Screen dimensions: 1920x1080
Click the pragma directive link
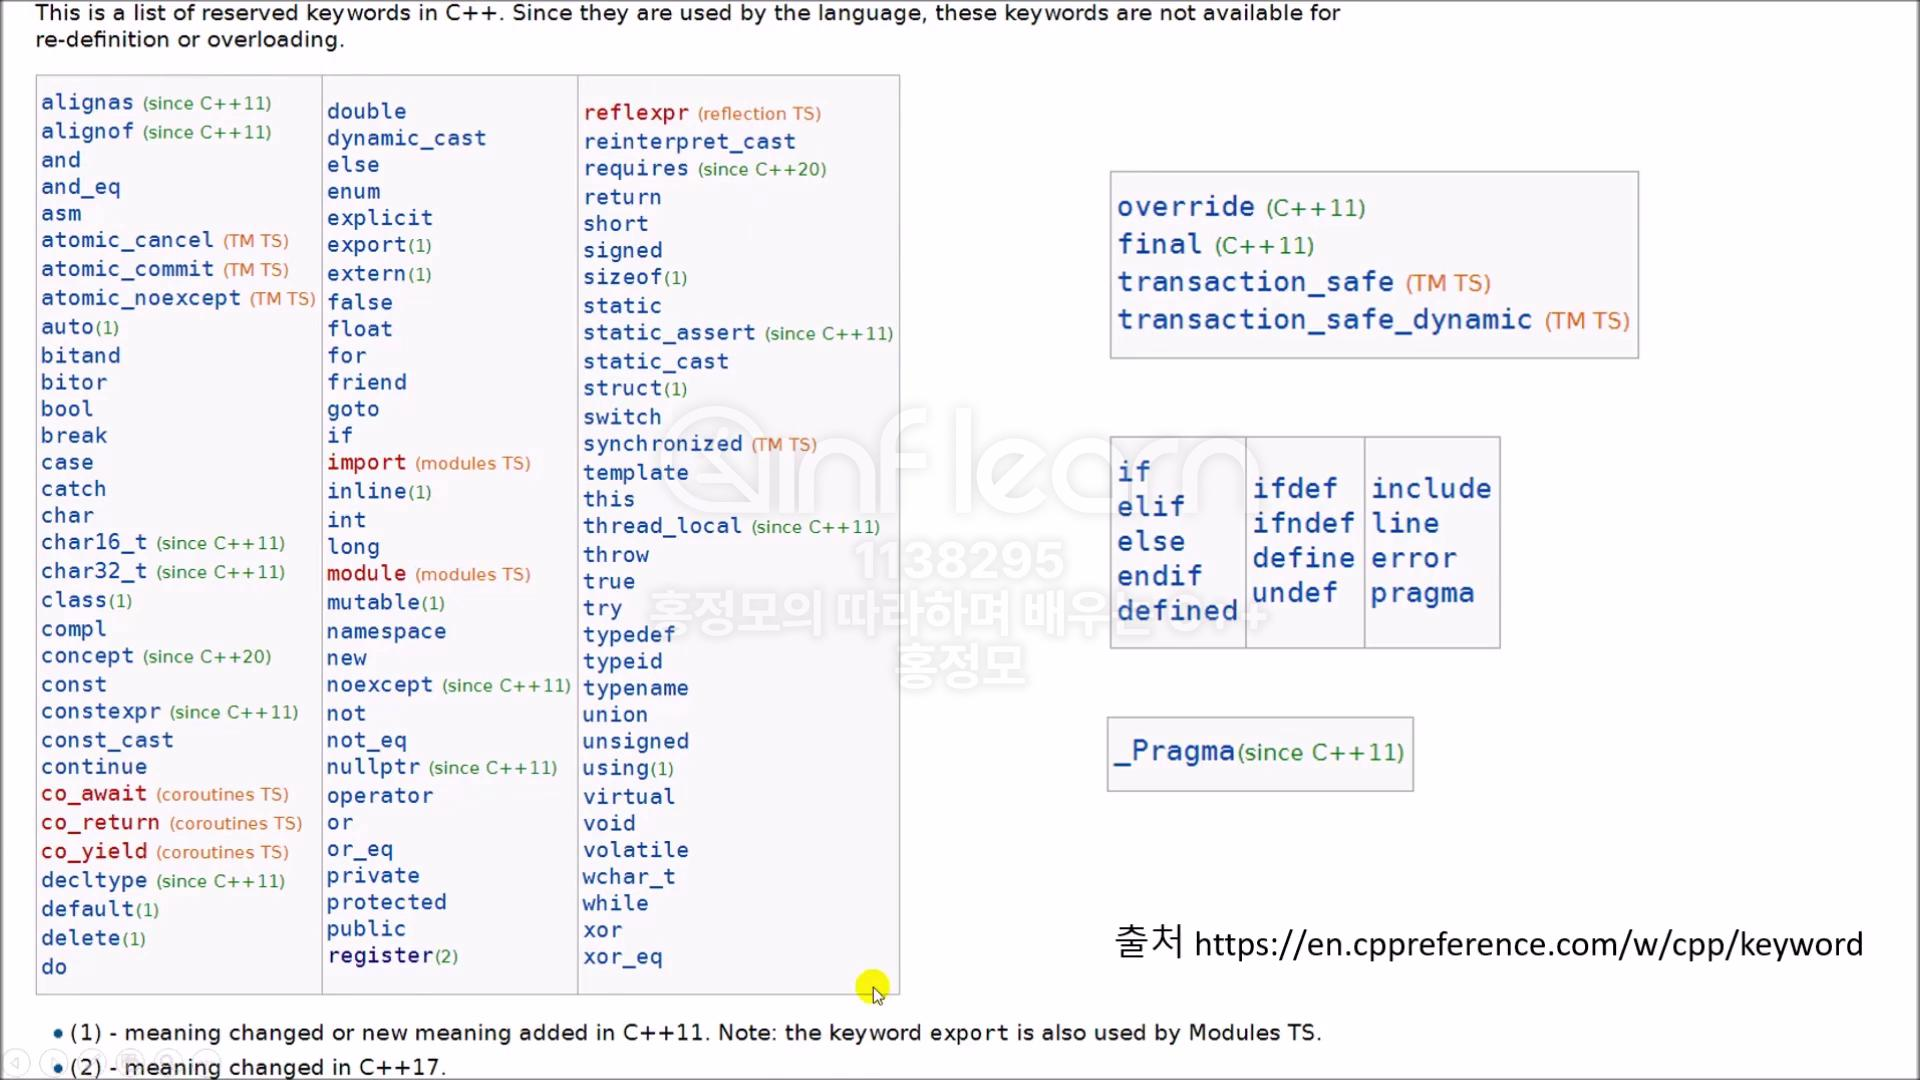[1421, 593]
